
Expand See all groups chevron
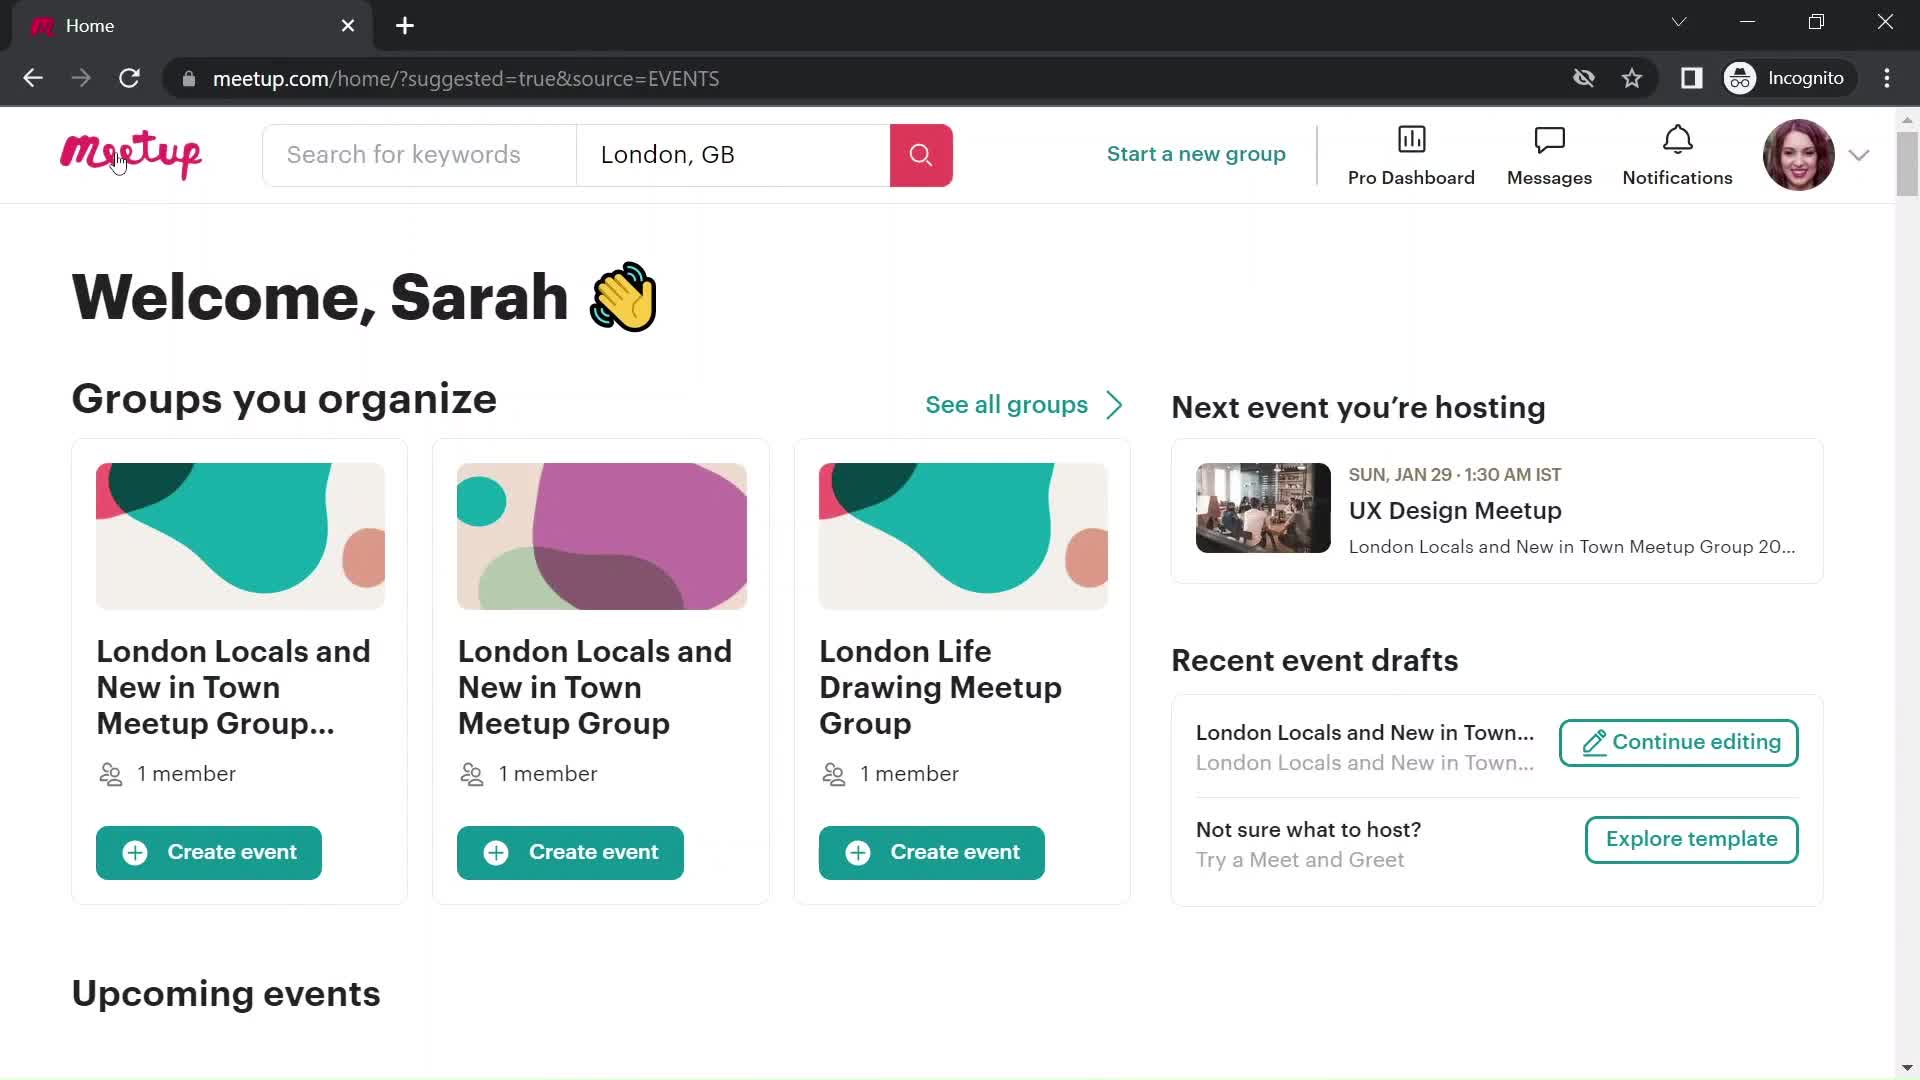pyautogui.click(x=1112, y=404)
